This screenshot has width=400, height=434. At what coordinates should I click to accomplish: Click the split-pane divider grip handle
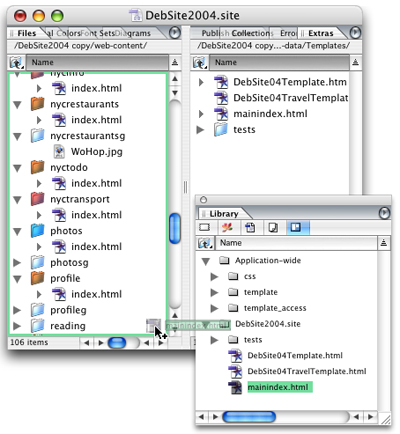click(185, 188)
